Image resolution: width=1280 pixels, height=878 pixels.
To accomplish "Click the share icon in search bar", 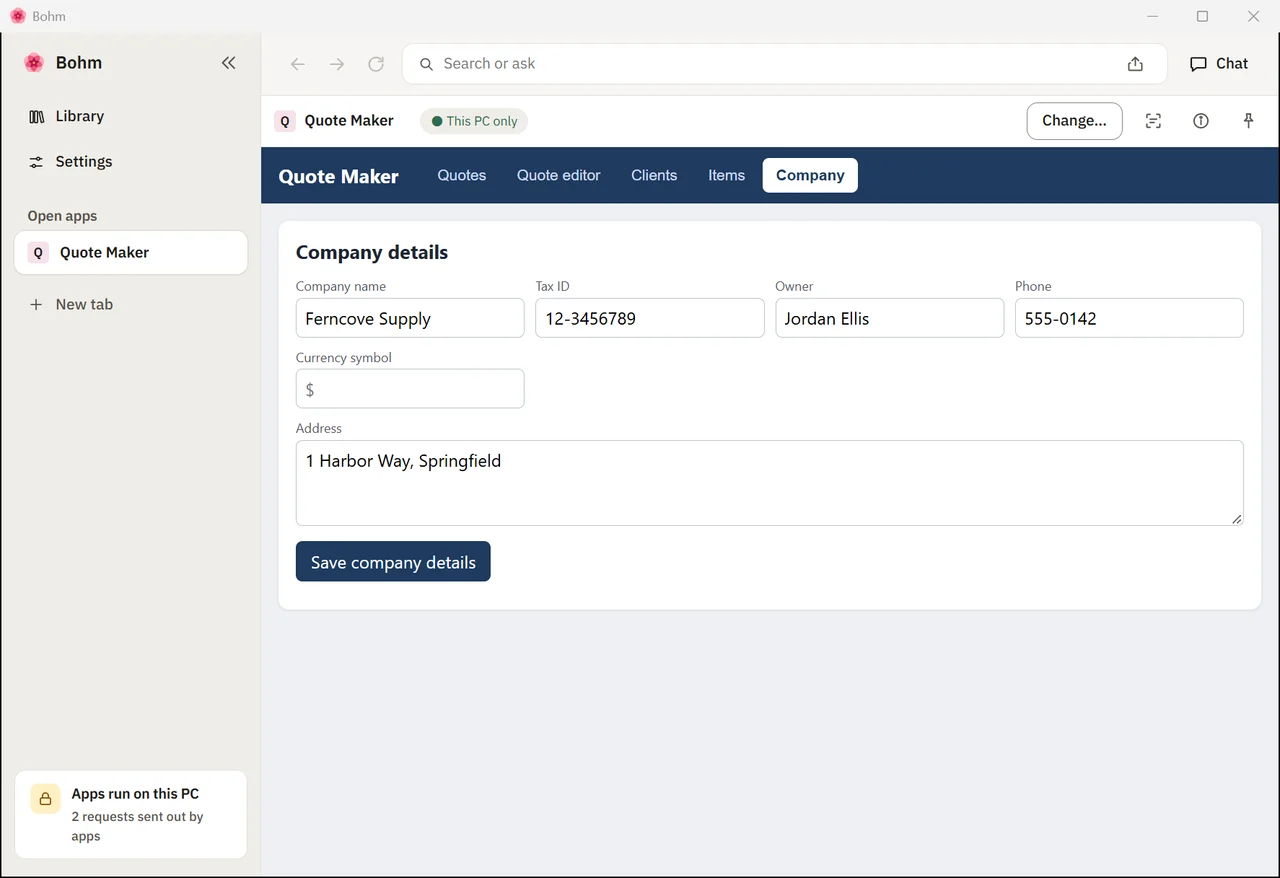I will click(1135, 64).
